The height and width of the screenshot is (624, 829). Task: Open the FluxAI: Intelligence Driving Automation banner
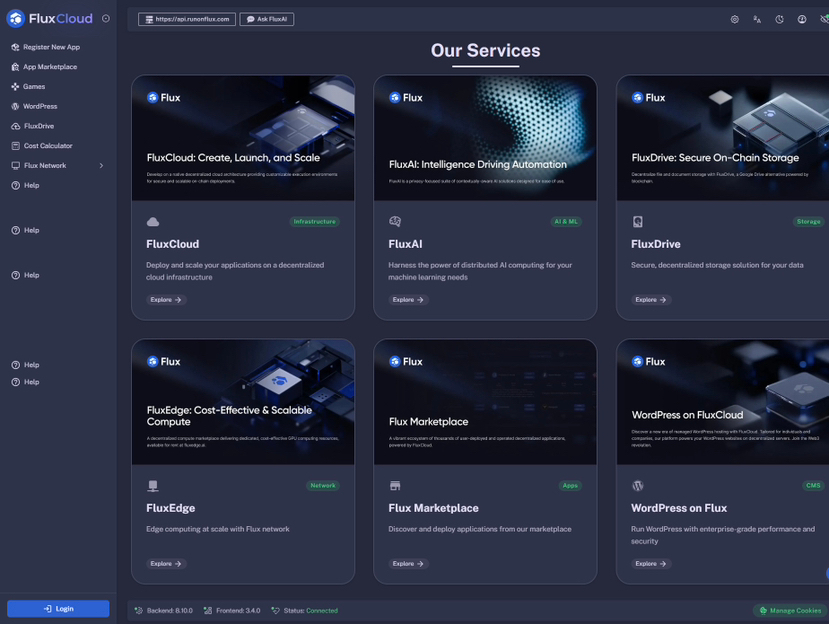coord(485,138)
